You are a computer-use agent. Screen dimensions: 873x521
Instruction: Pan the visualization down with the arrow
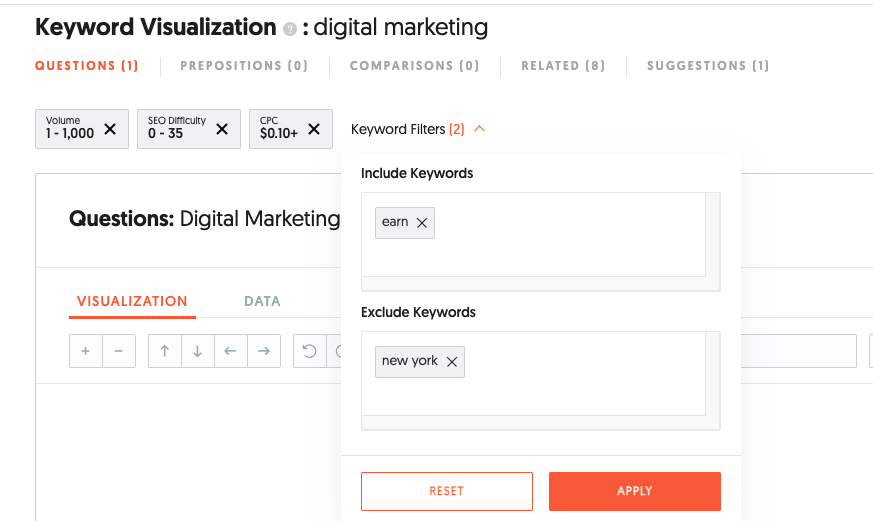[x=197, y=351]
